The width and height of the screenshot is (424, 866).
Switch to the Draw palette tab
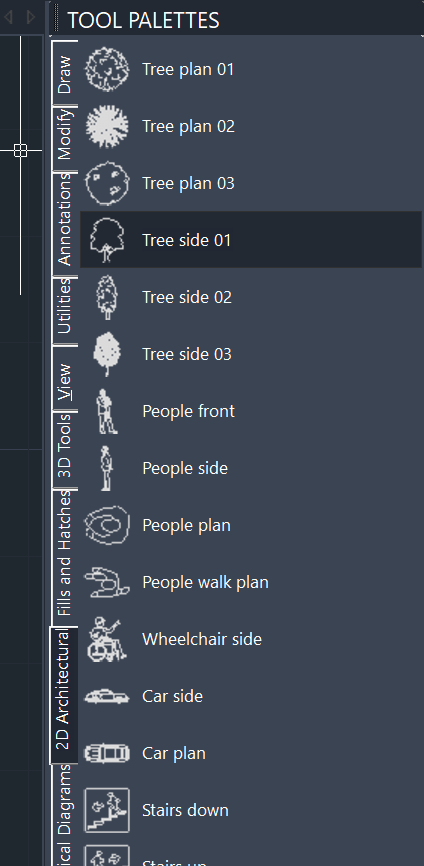click(x=65, y=73)
